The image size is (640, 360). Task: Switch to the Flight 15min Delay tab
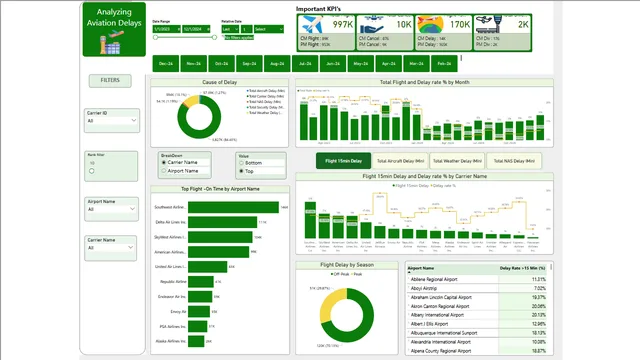343,161
